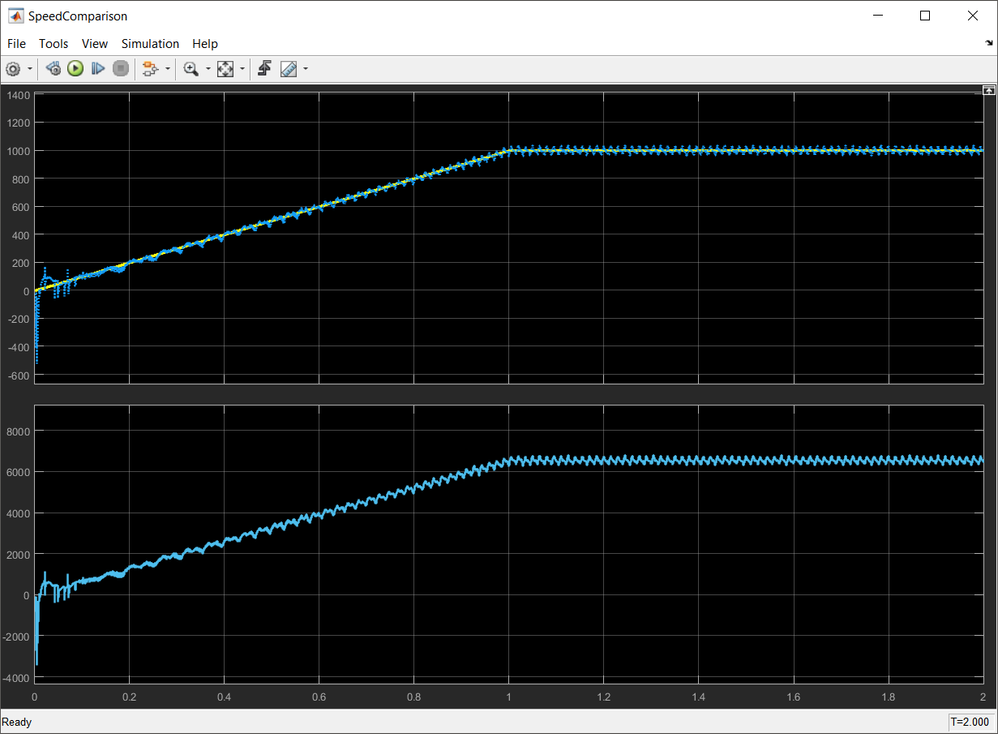Image resolution: width=998 pixels, height=734 pixels.
Task: Open the Simulation menu
Action: (x=150, y=43)
